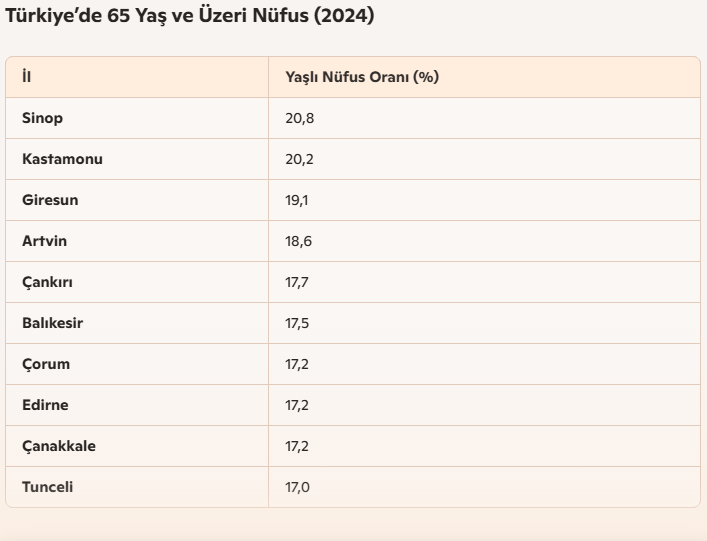Click the İl column header
Screen dimensions: 707x541
tap(26, 77)
